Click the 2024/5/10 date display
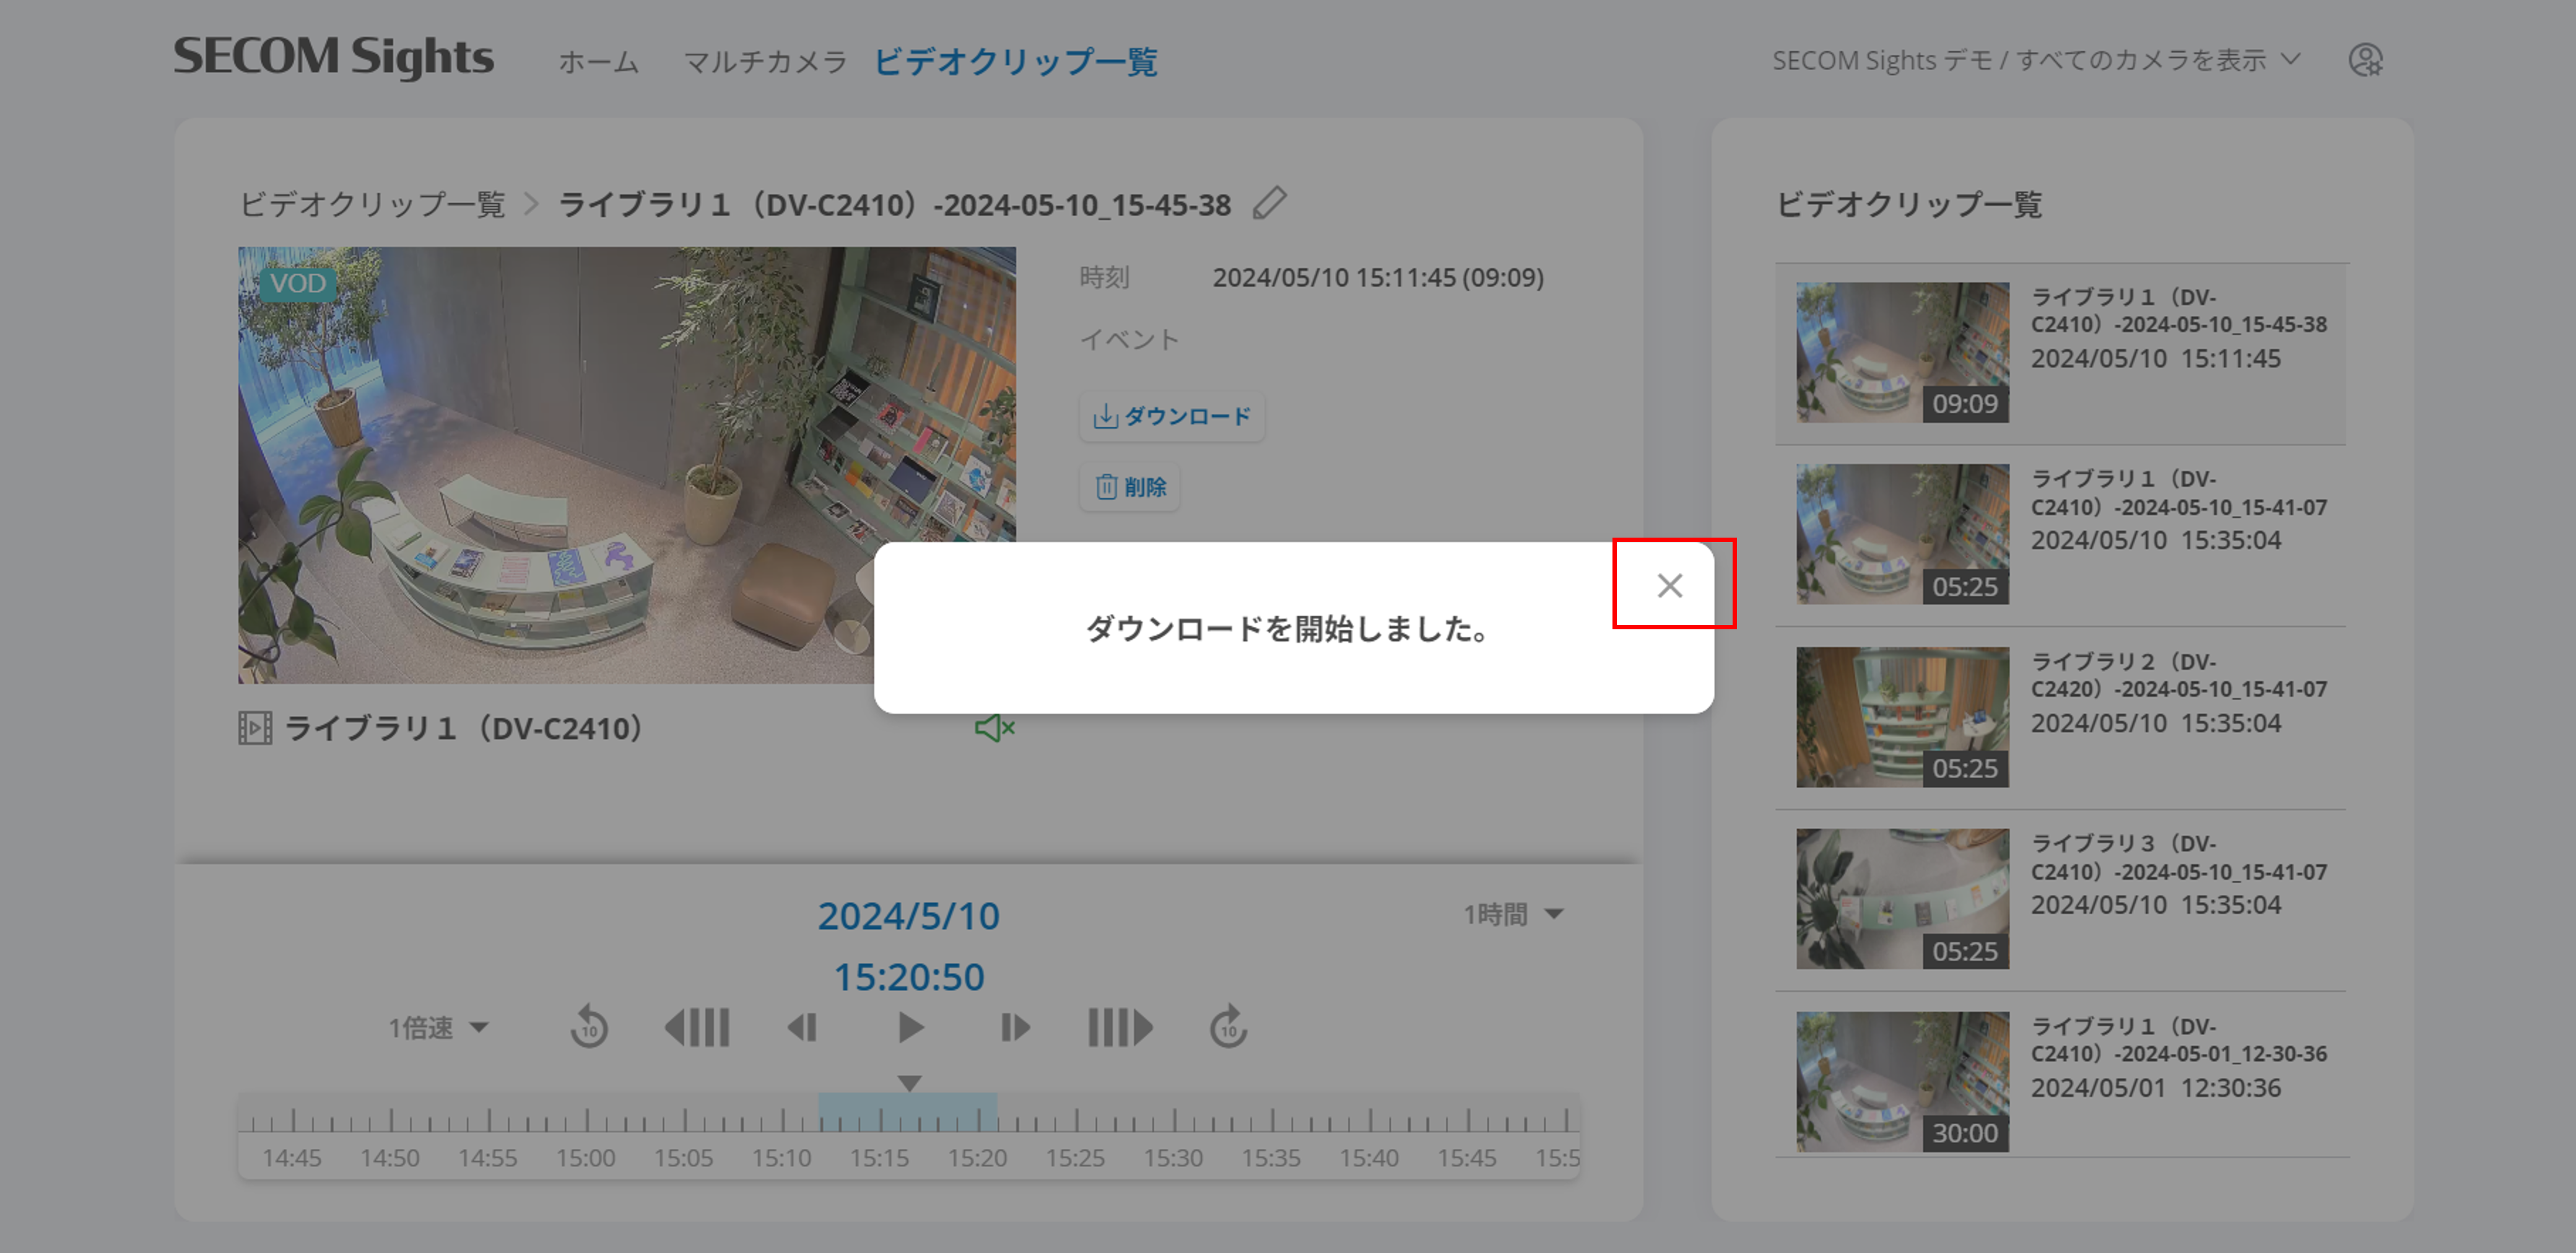The height and width of the screenshot is (1253, 2576). pyautogui.click(x=909, y=916)
